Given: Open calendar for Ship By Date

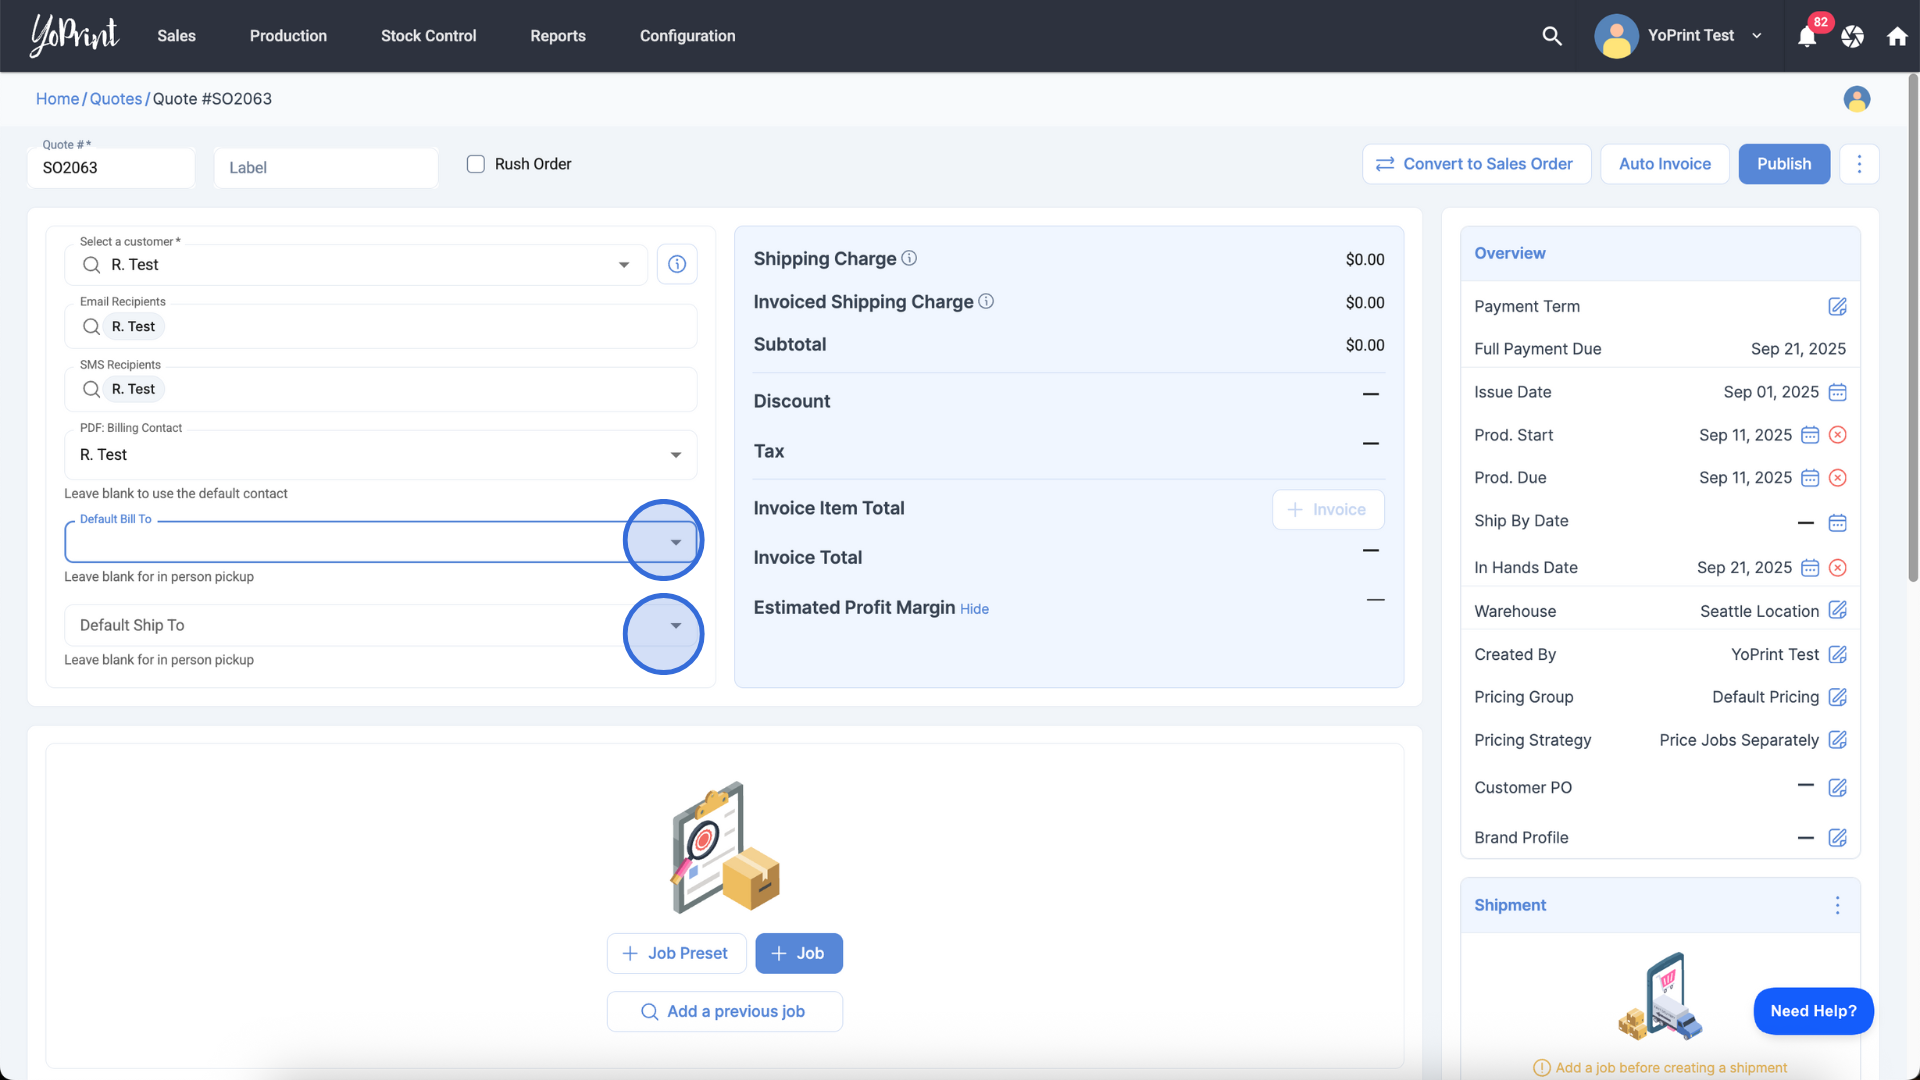Looking at the screenshot, I should click(1837, 523).
